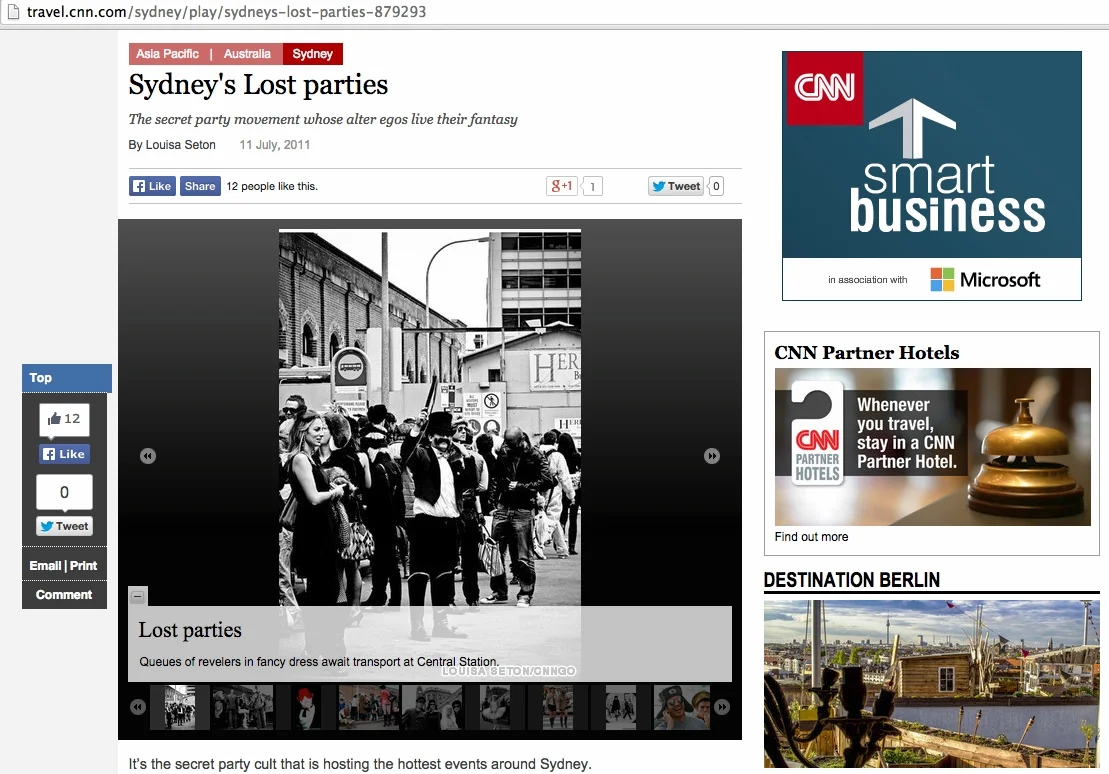Toggle the sidebar Facebook Like button
The width and height of the screenshot is (1109, 774).
[63, 454]
